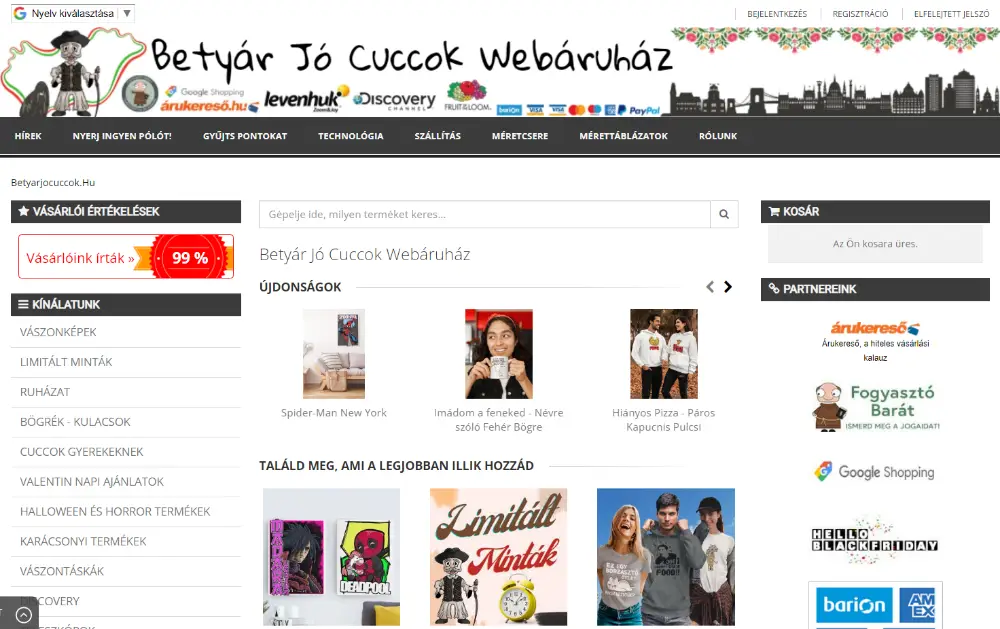The image size is (1000, 629).
Task: Go to the Regisztráció link
Action: (860, 14)
